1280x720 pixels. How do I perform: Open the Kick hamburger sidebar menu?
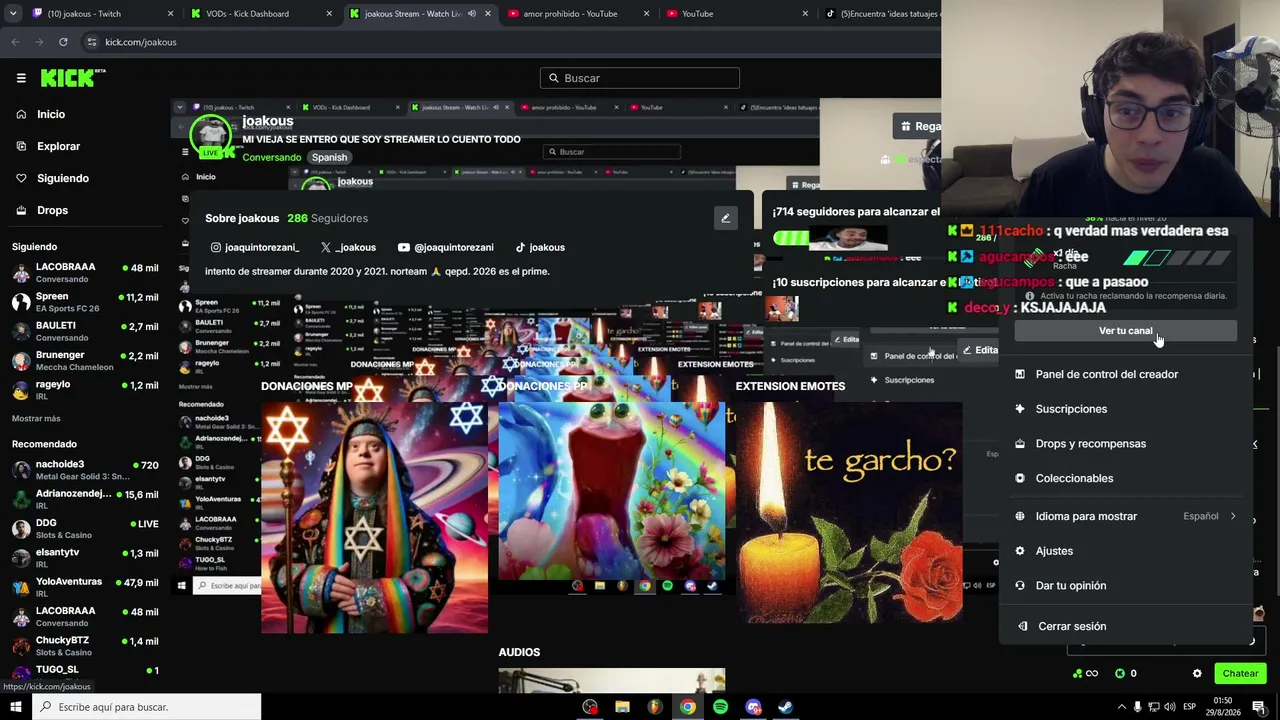[21, 78]
